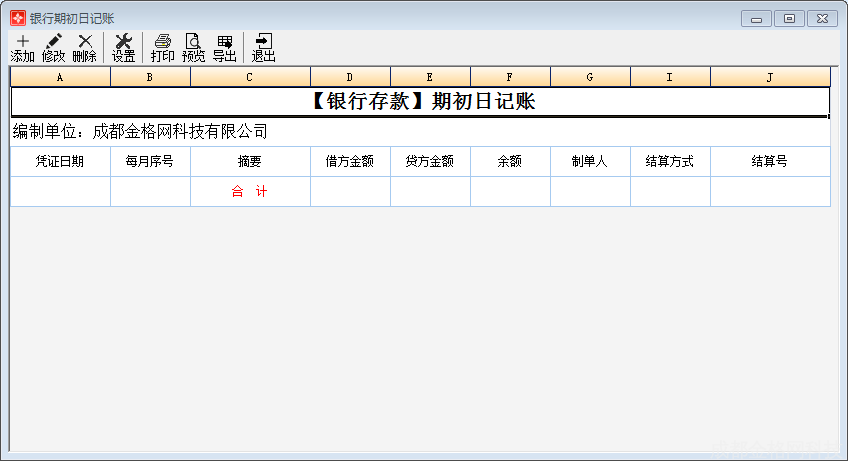
Task: Click the 凭证日期 column heading cell
Action: pyautogui.click(x=60, y=161)
